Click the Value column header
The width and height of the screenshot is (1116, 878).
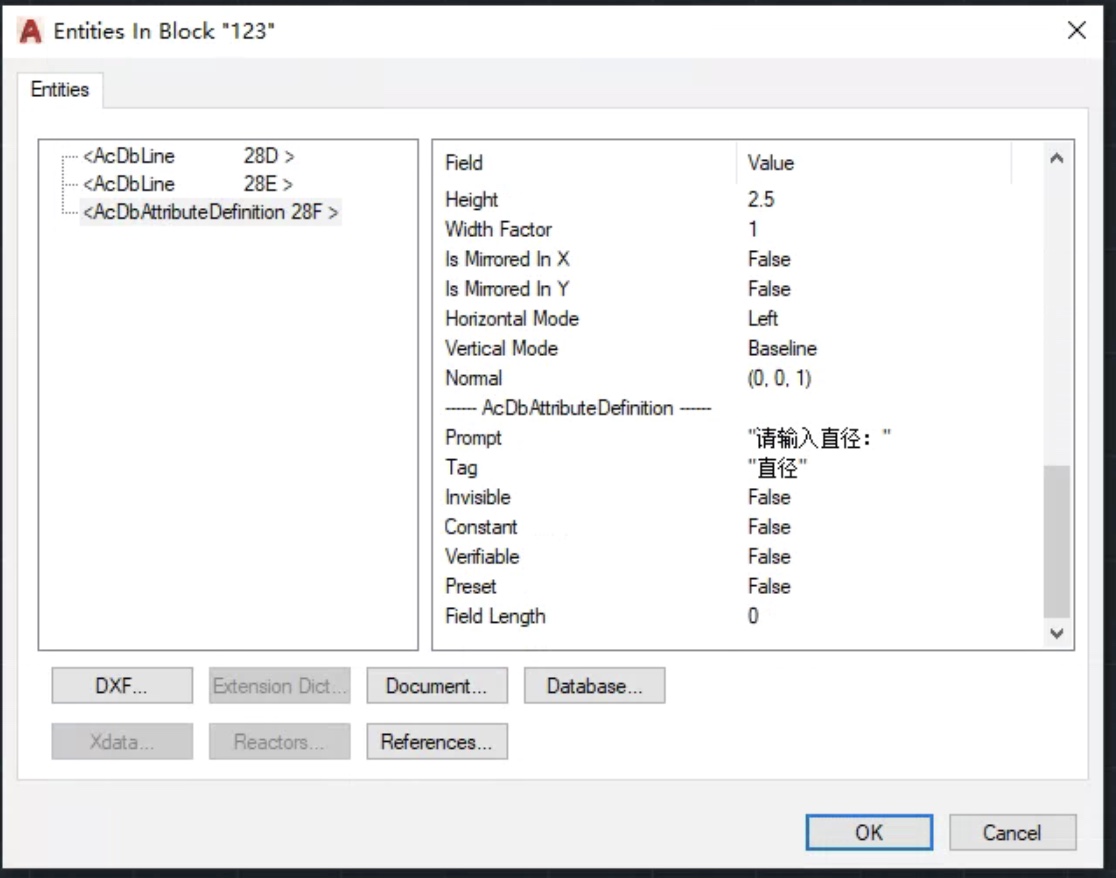(768, 163)
